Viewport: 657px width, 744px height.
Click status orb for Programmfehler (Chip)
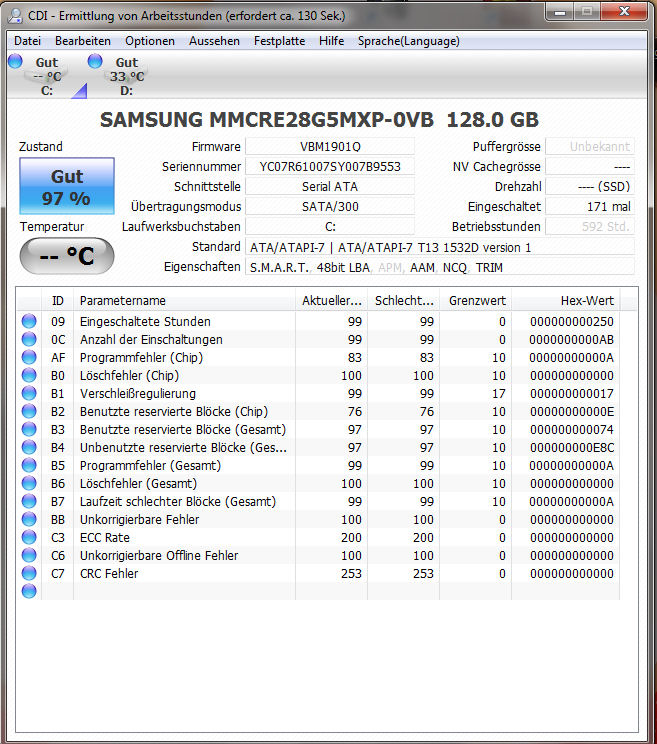29,357
